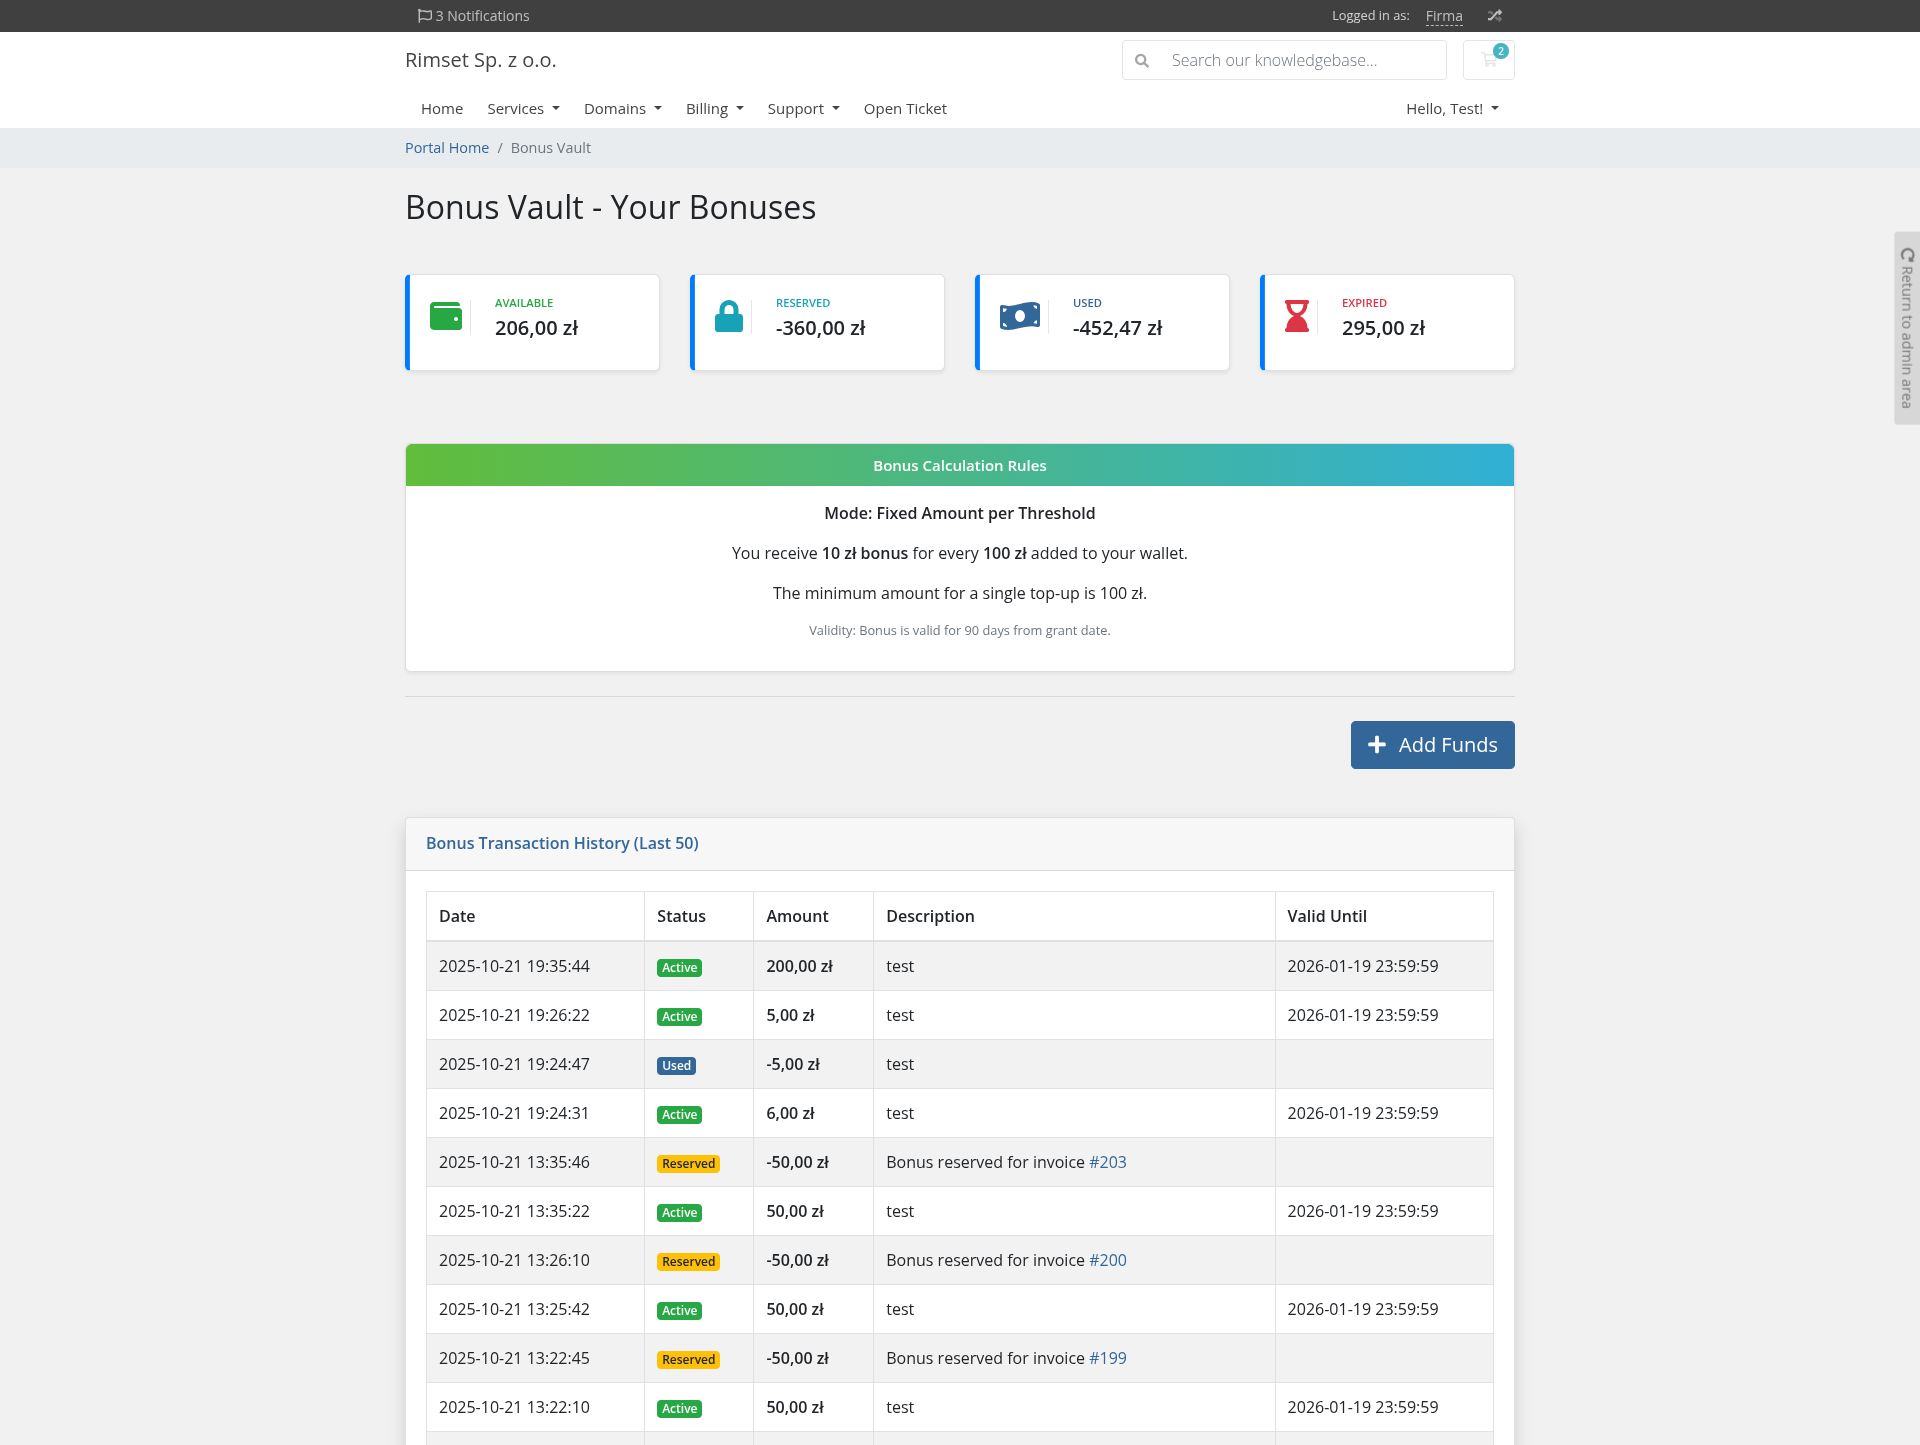
Task: Open the invoice #203 link
Action: click(1107, 1162)
